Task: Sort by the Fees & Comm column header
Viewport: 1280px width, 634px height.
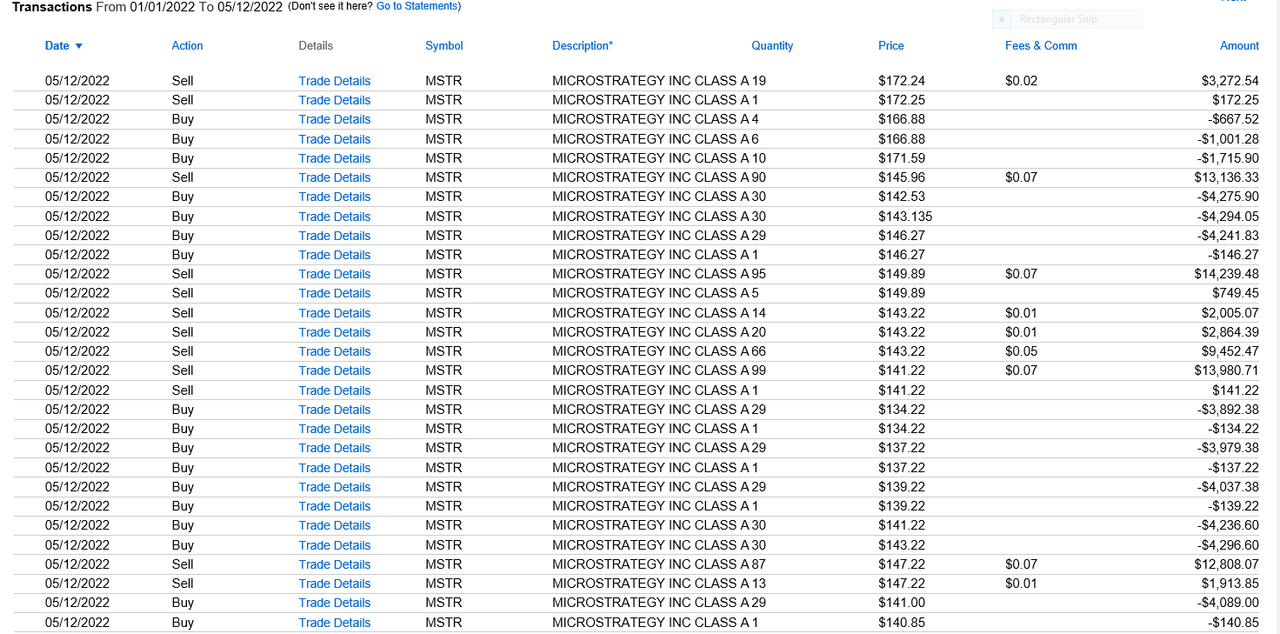Action: pos(1041,46)
